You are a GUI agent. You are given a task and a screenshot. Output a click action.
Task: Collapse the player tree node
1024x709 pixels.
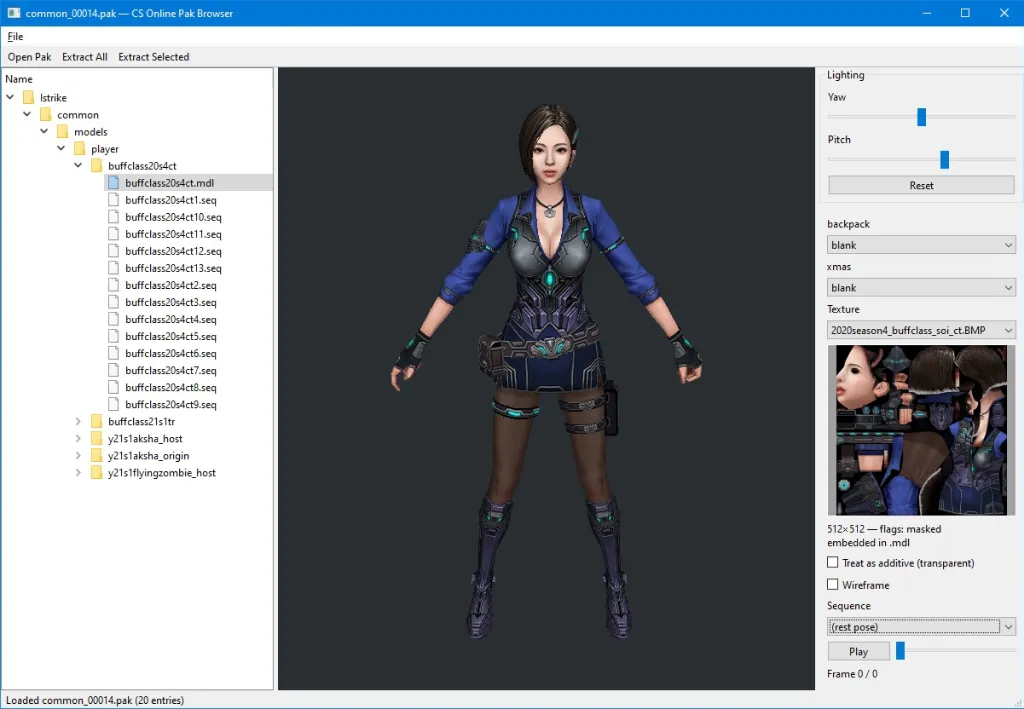[61, 148]
